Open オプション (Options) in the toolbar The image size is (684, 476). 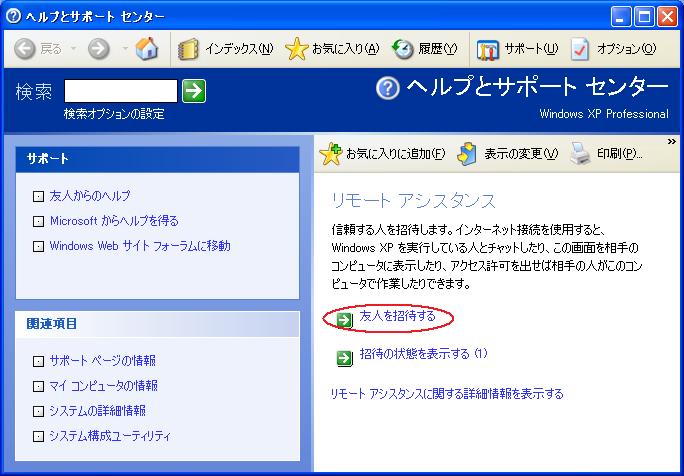tap(613, 49)
